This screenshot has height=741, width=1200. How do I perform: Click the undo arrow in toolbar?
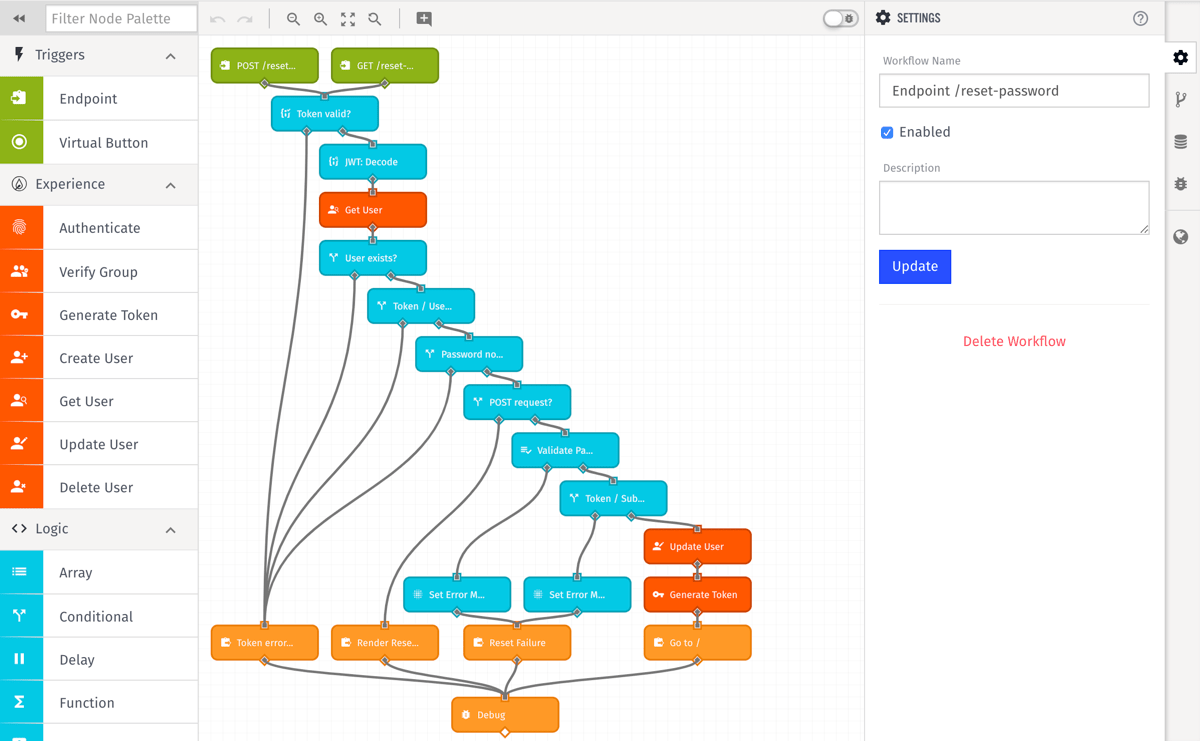217,19
